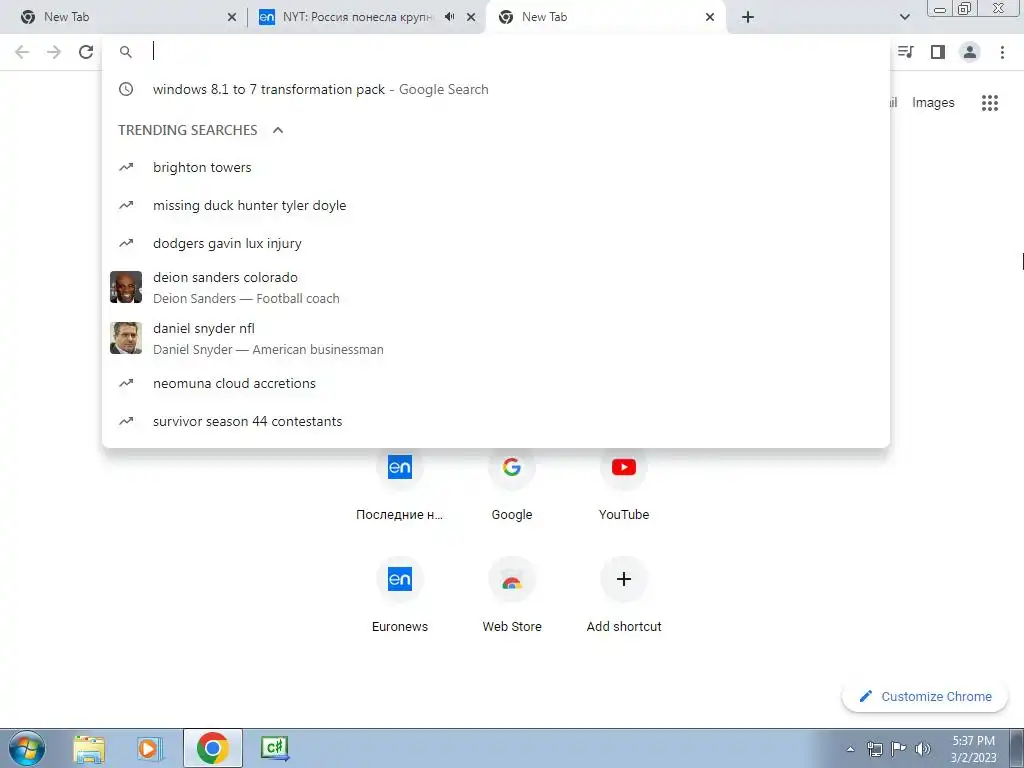Open the Windows Start orb
Screen dimensions: 1024x768
pos(27,748)
